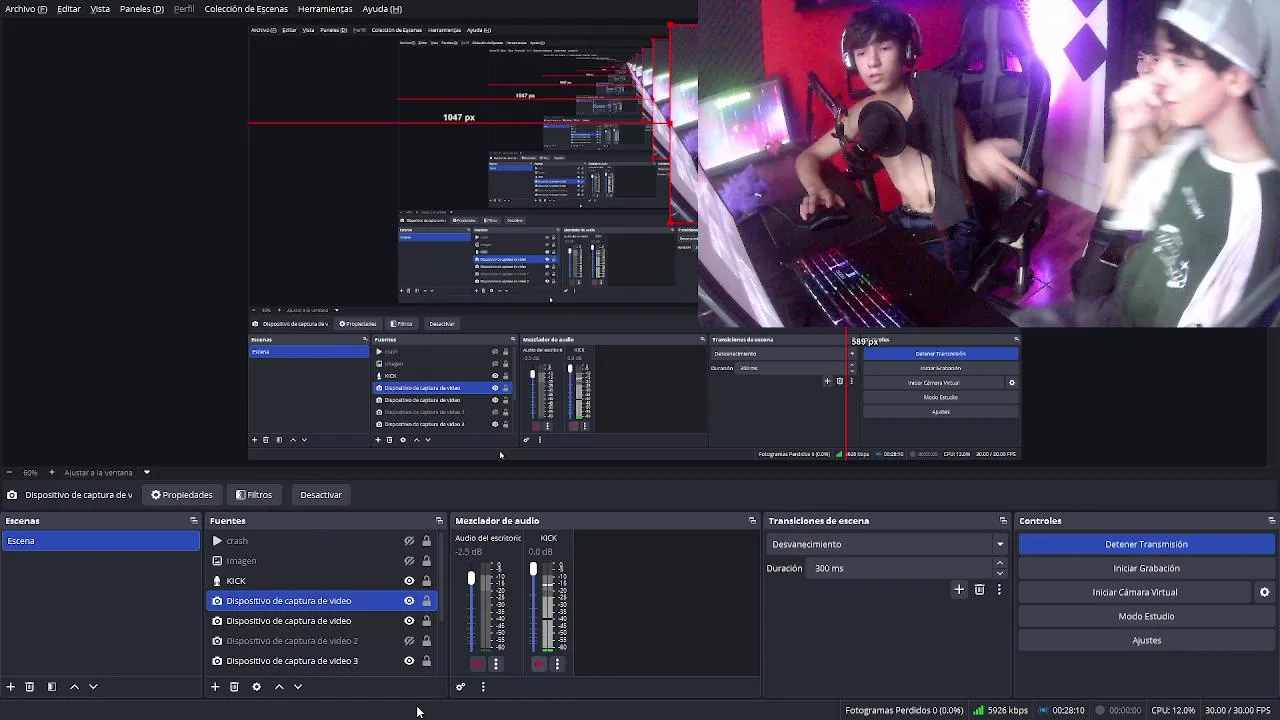1280x720 pixels.
Task: Open source properties gear in Fuentes toolbar
Action: click(x=256, y=687)
